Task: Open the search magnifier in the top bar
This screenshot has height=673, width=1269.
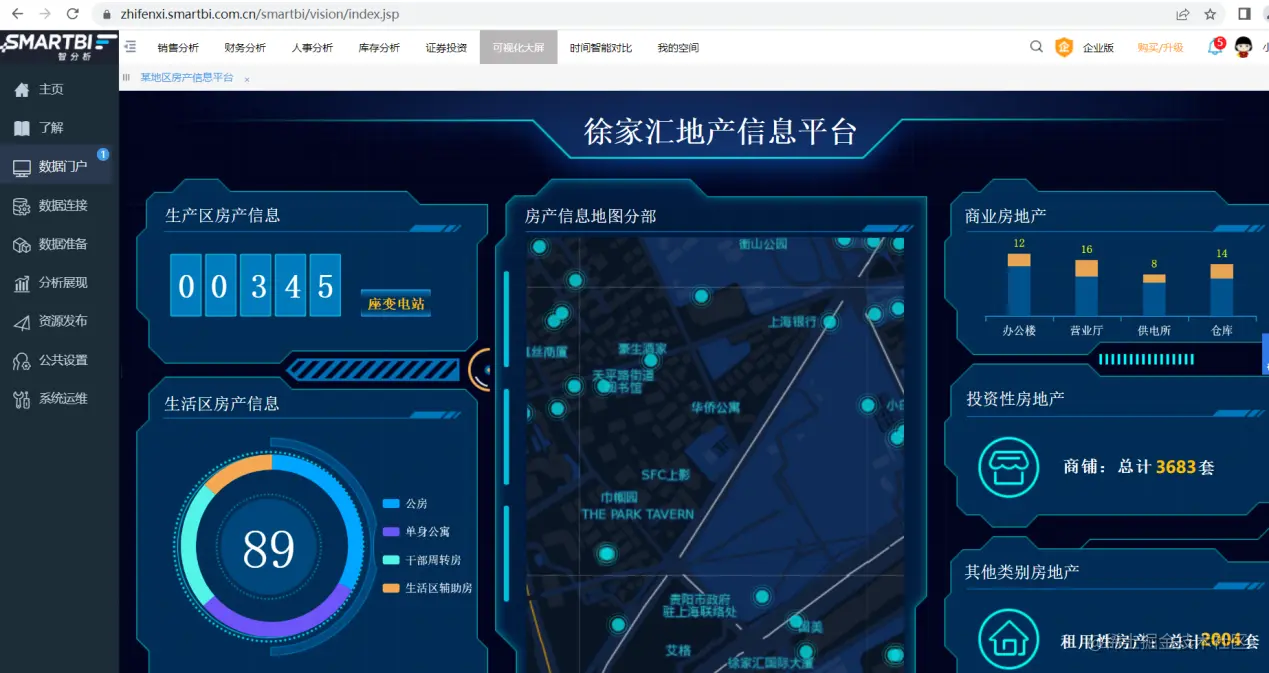Action: point(1036,46)
